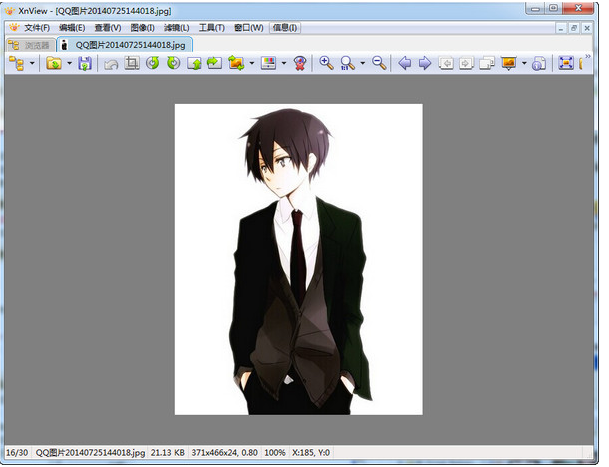
Task: Open the 图像(I) menu
Action: point(143,28)
